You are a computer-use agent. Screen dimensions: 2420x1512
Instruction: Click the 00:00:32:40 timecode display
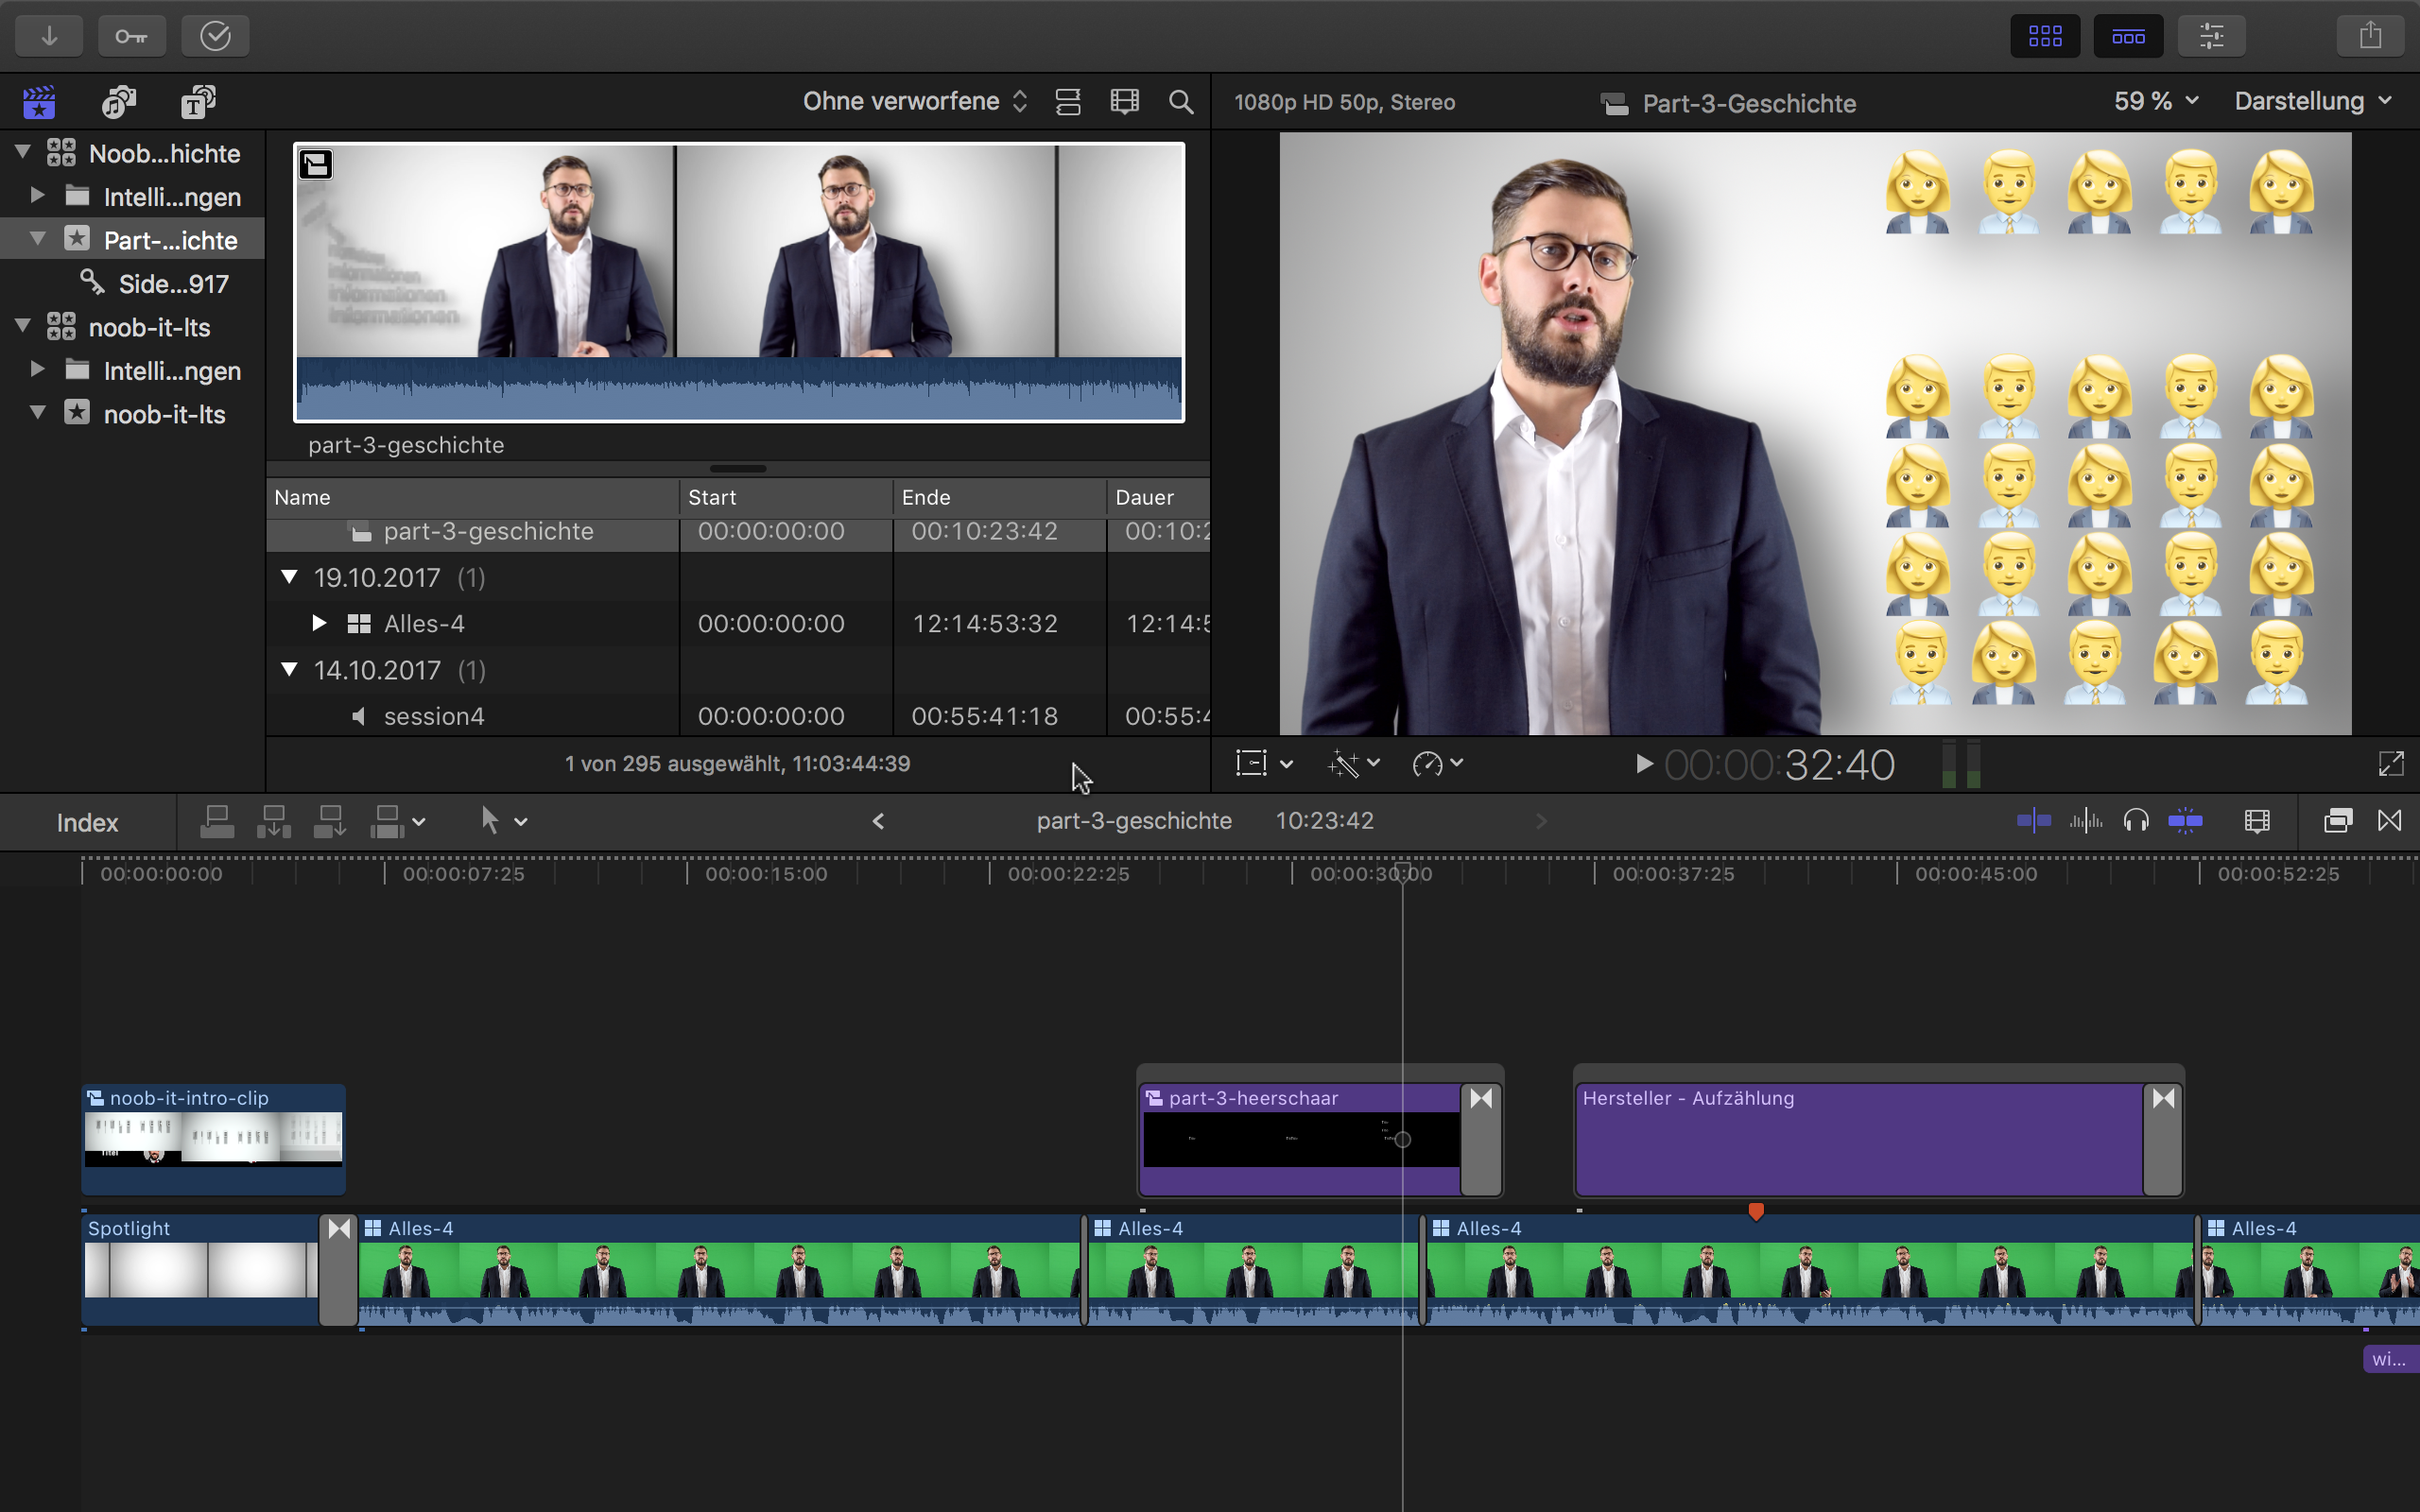1779,765
